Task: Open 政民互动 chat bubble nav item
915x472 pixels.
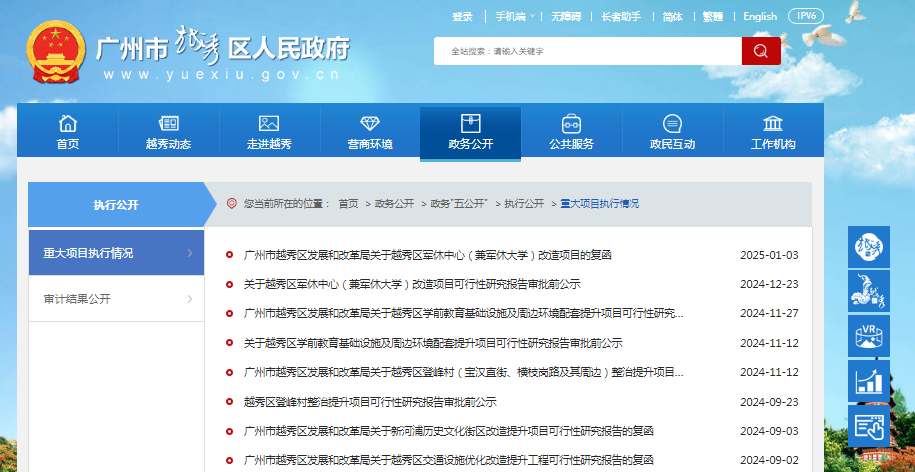Action: click(x=672, y=133)
